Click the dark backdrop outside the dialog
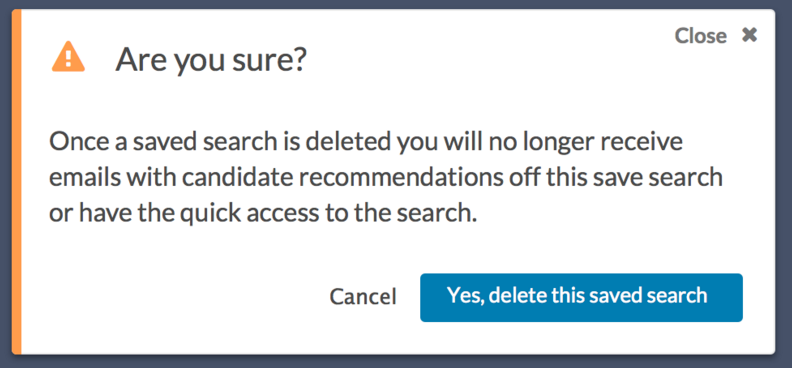792x368 pixels. click(396, 361)
